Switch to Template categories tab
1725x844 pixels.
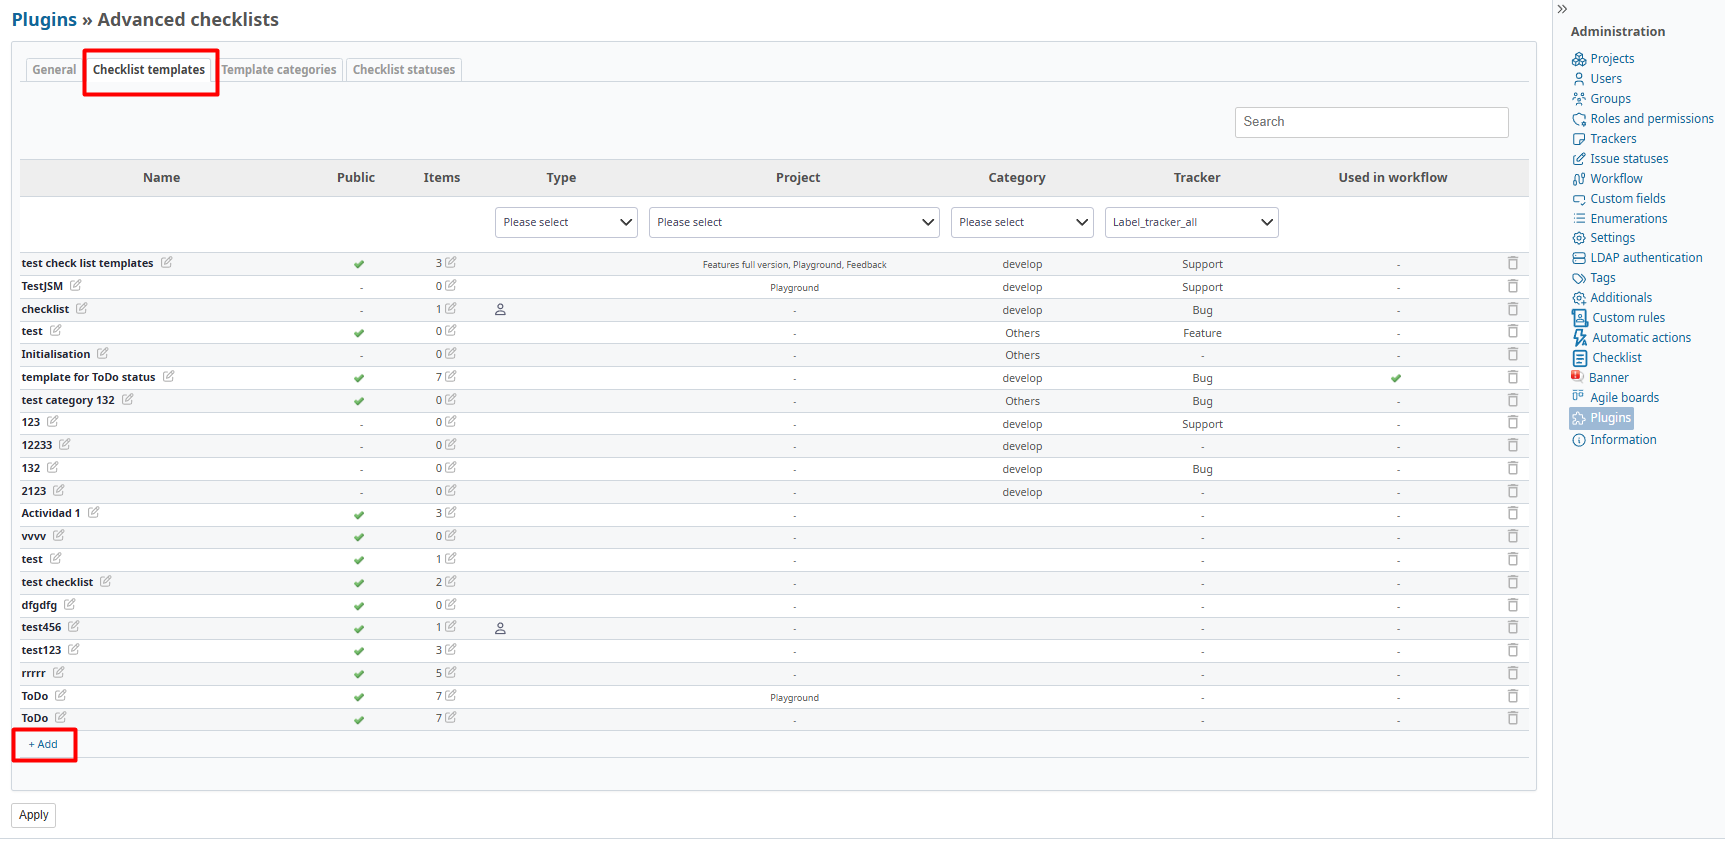click(279, 70)
